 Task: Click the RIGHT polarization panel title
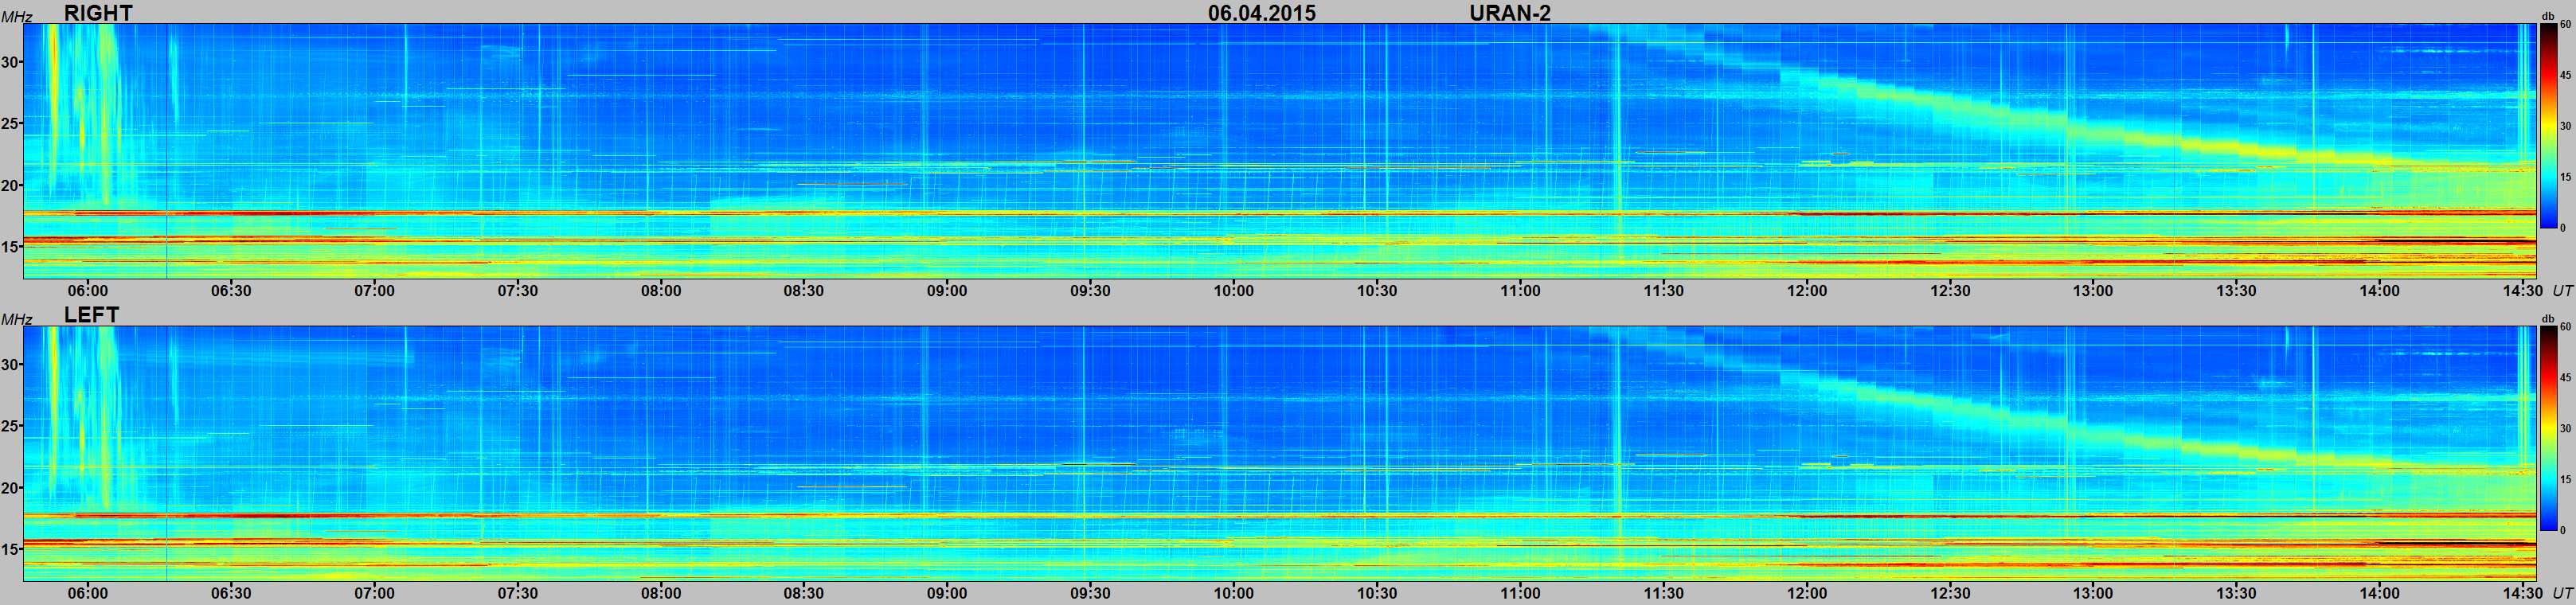(98, 12)
